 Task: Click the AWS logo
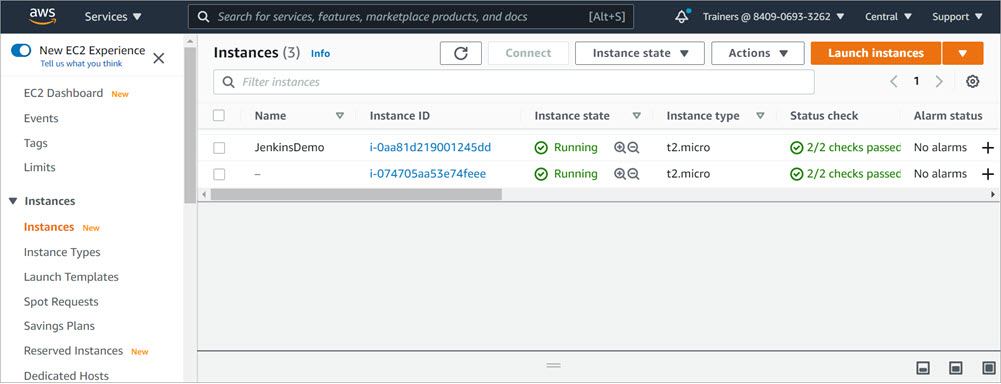coord(42,16)
